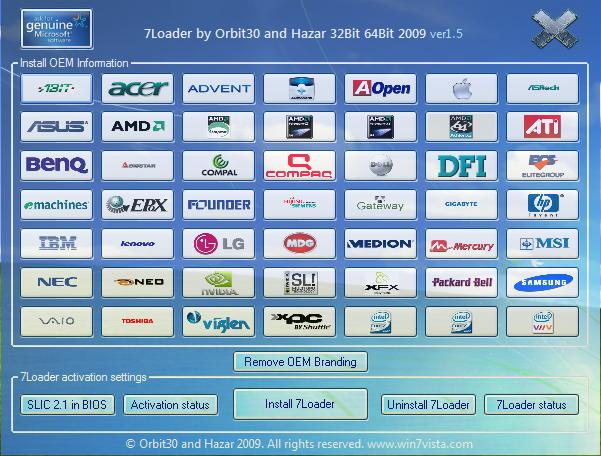The image size is (601, 456).
Task: Select the Samsung OEM logo
Action: [542, 283]
